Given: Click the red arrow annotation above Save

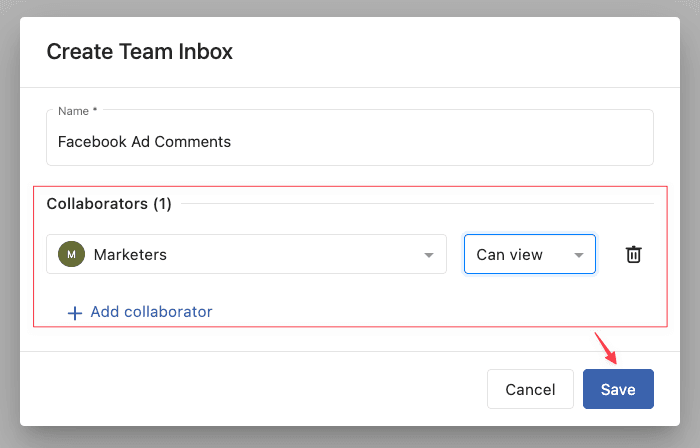Looking at the screenshot, I should click(x=606, y=348).
